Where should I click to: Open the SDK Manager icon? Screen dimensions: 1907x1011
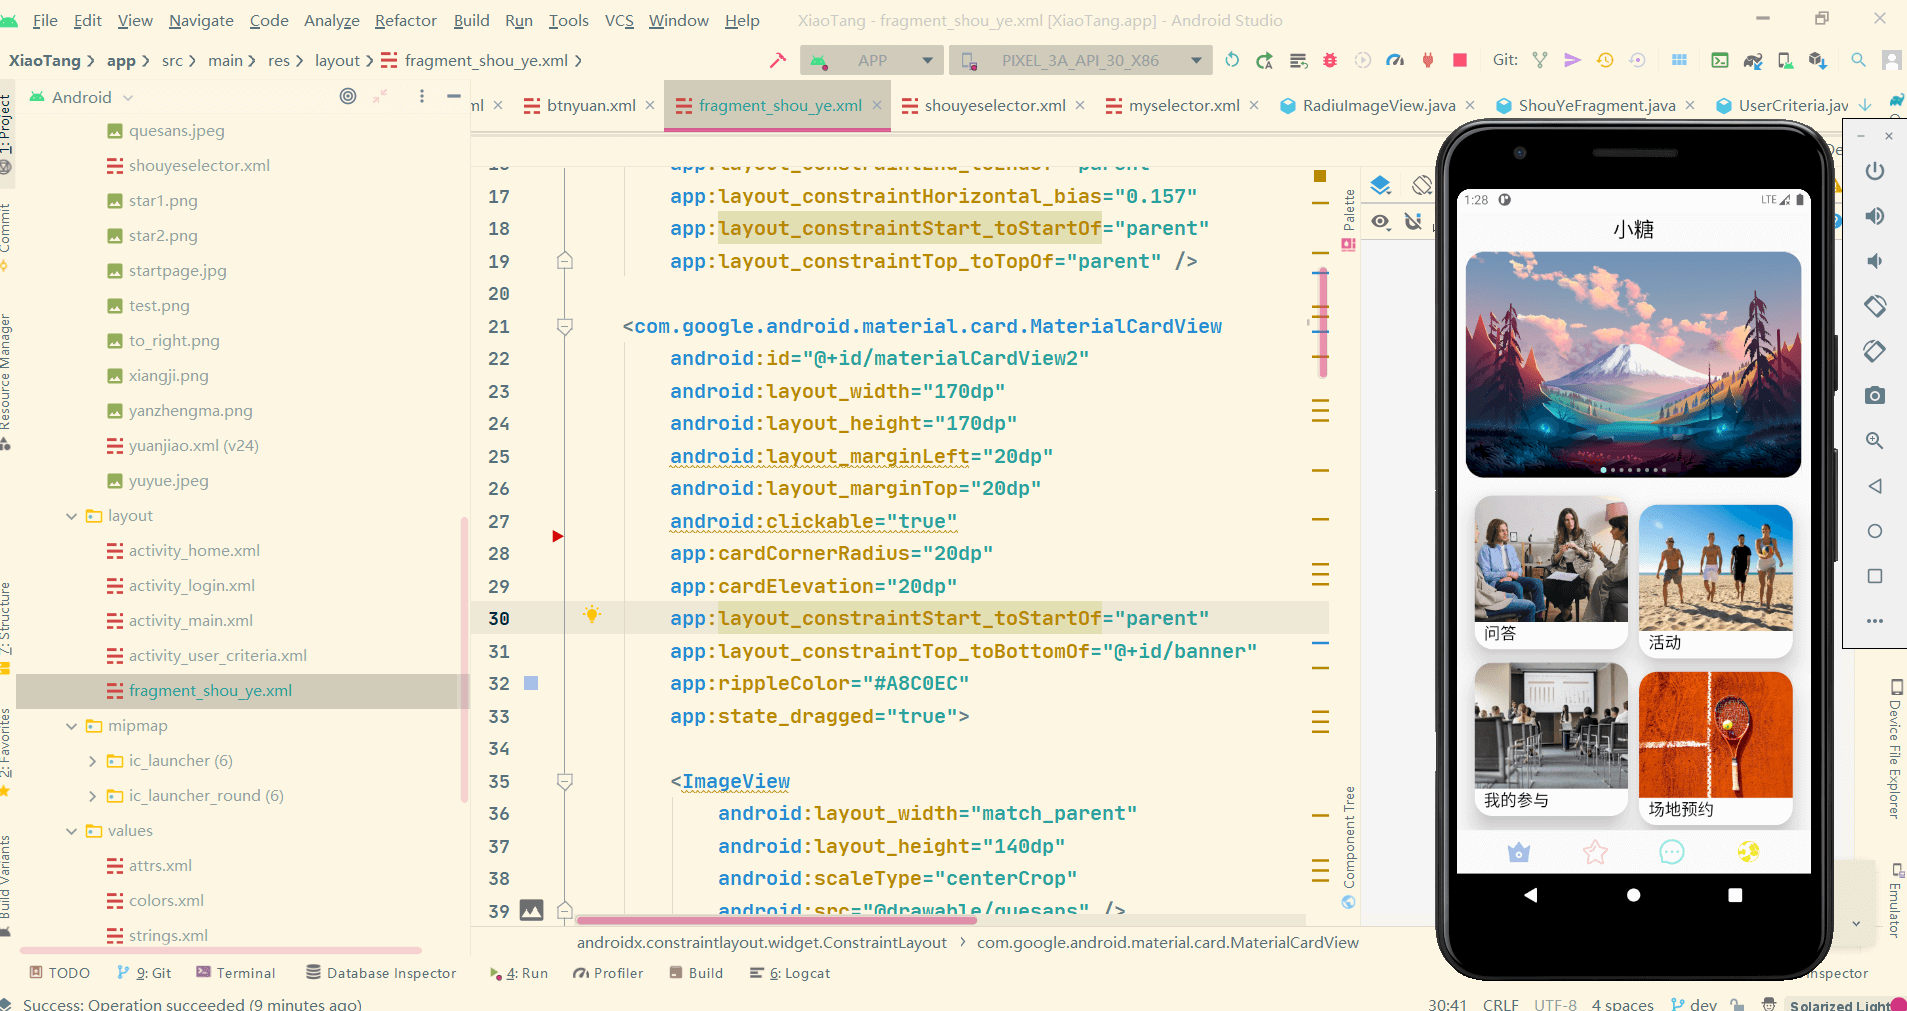tap(1818, 60)
